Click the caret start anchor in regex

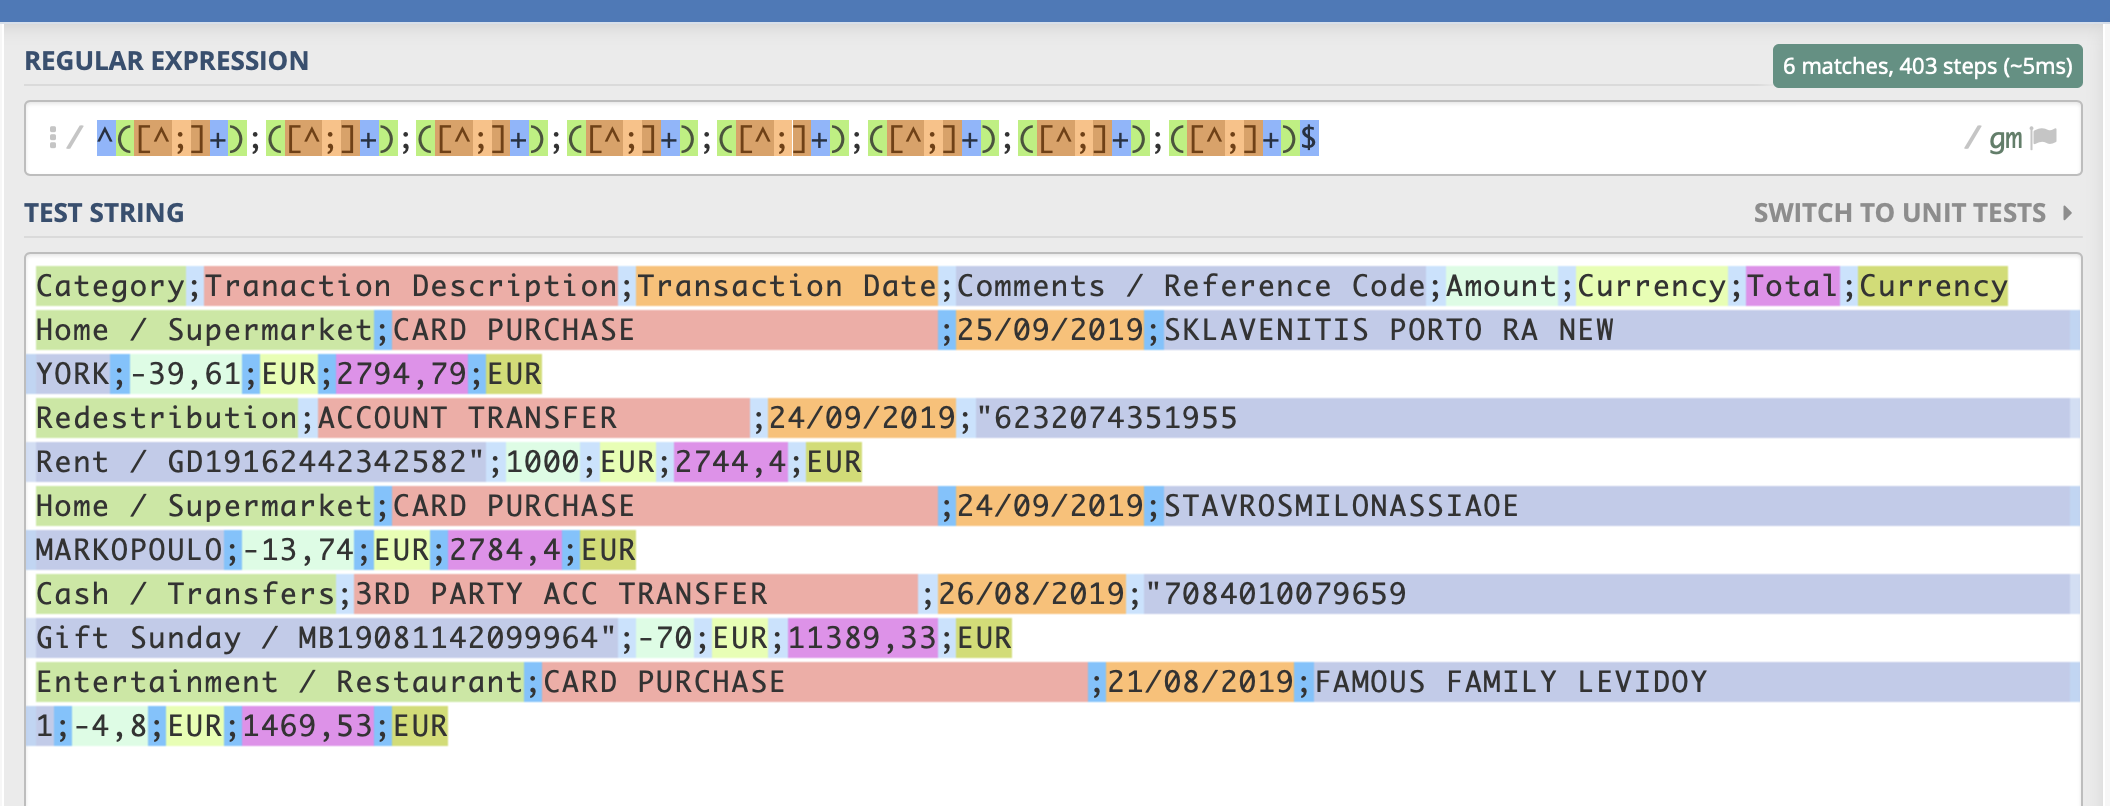click(106, 138)
